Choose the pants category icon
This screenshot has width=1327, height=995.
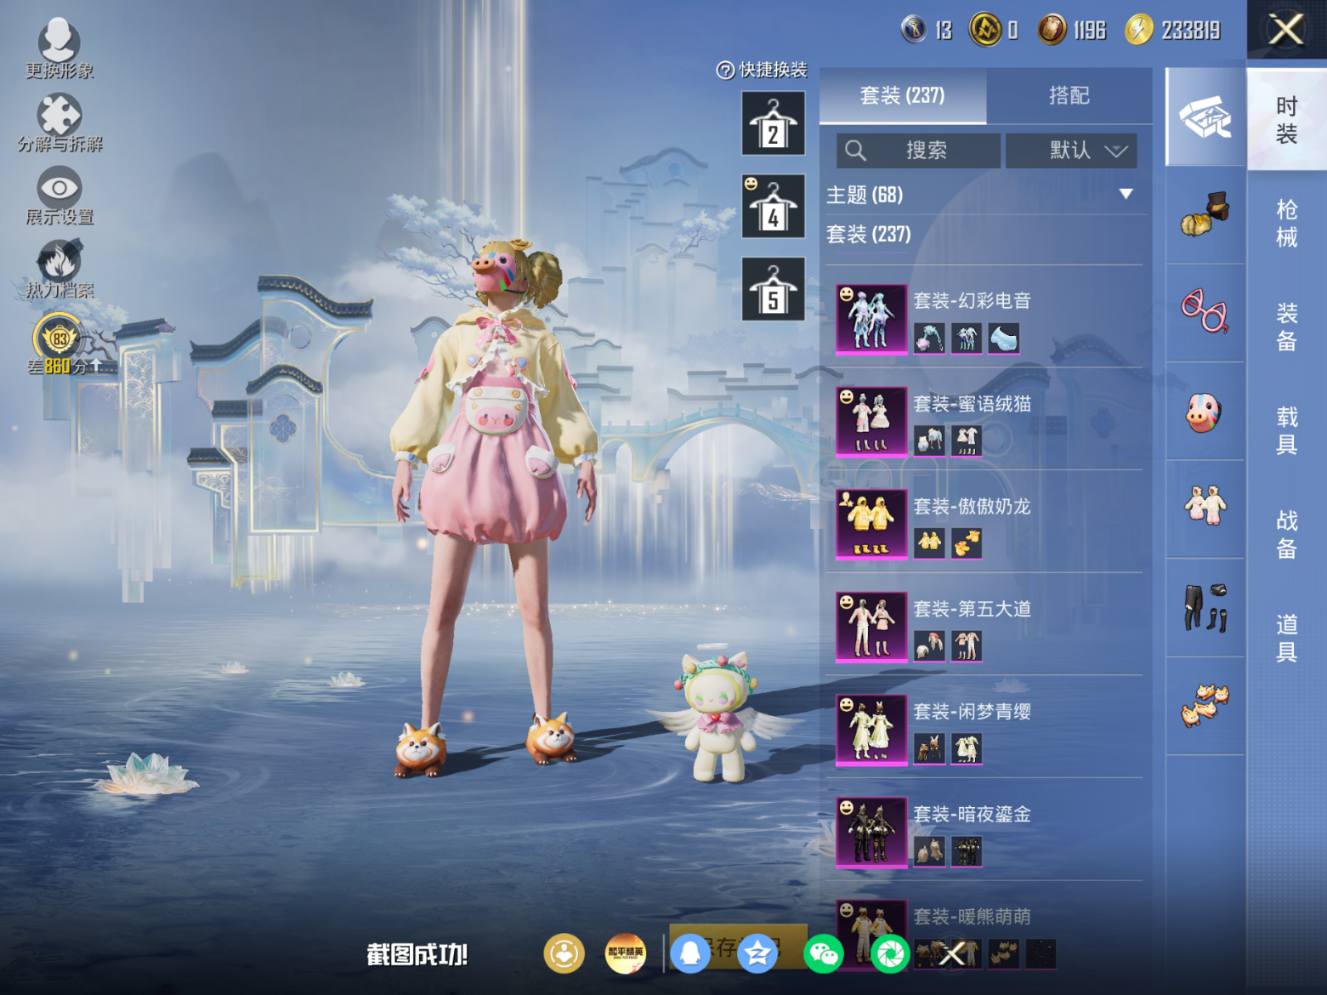point(1205,607)
